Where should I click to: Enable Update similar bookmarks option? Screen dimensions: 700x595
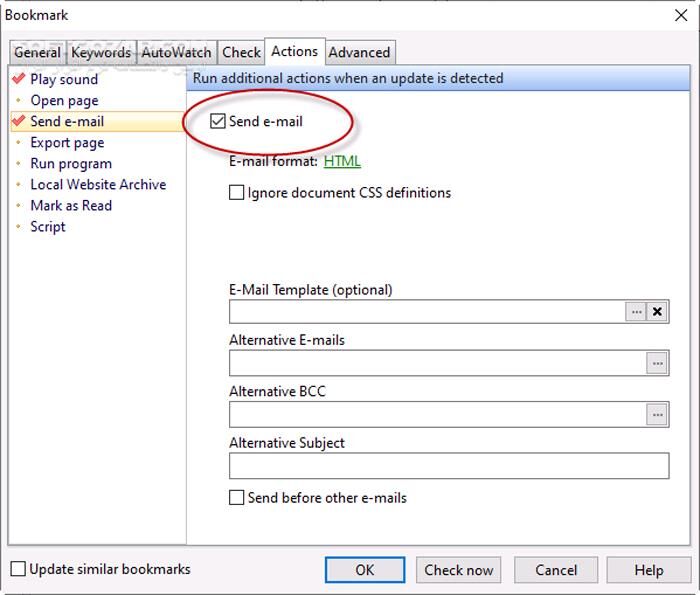click(x=19, y=570)
